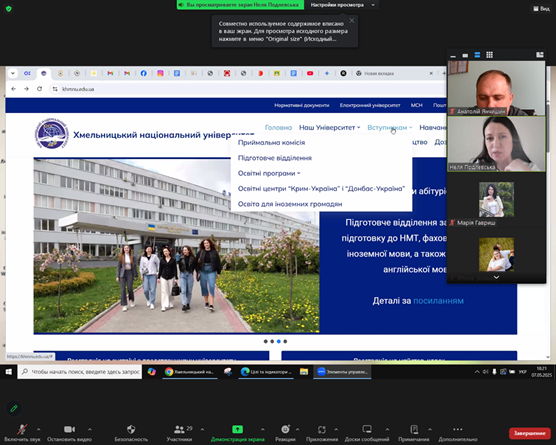Open the Реакции emoji icon
Image resolution: width=556 pixels, height=445 pixels.
tap(285, 429)
